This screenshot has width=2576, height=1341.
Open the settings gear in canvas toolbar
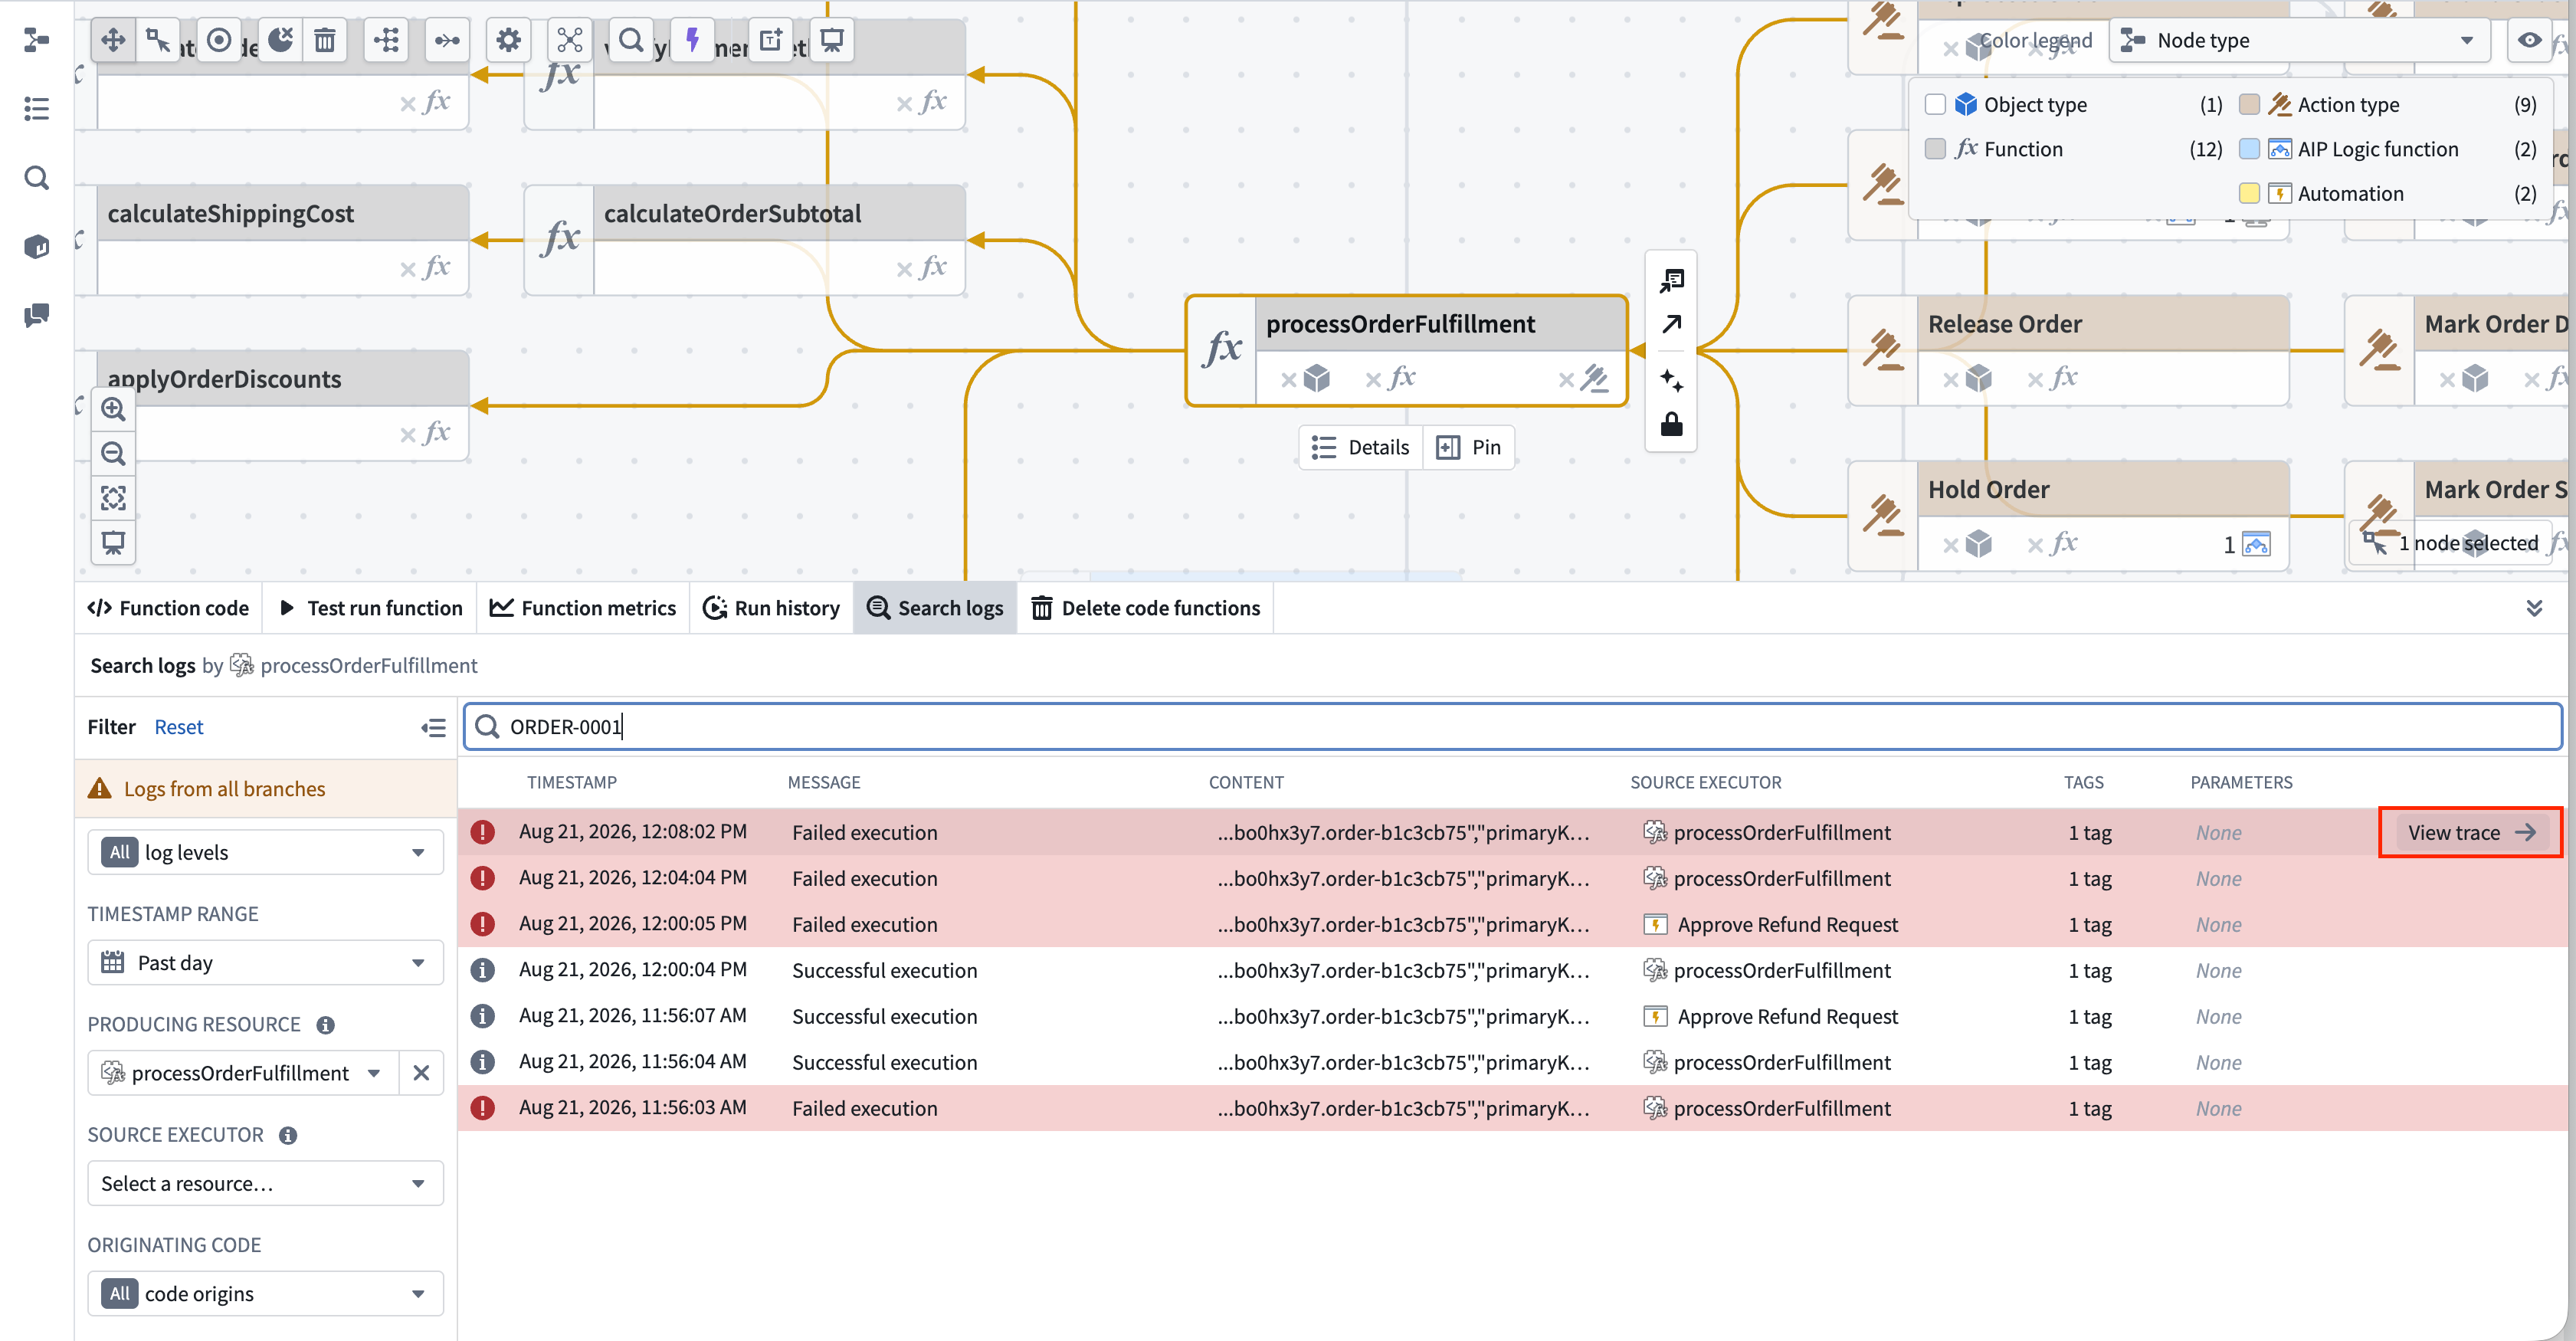[x=509, y=40]
